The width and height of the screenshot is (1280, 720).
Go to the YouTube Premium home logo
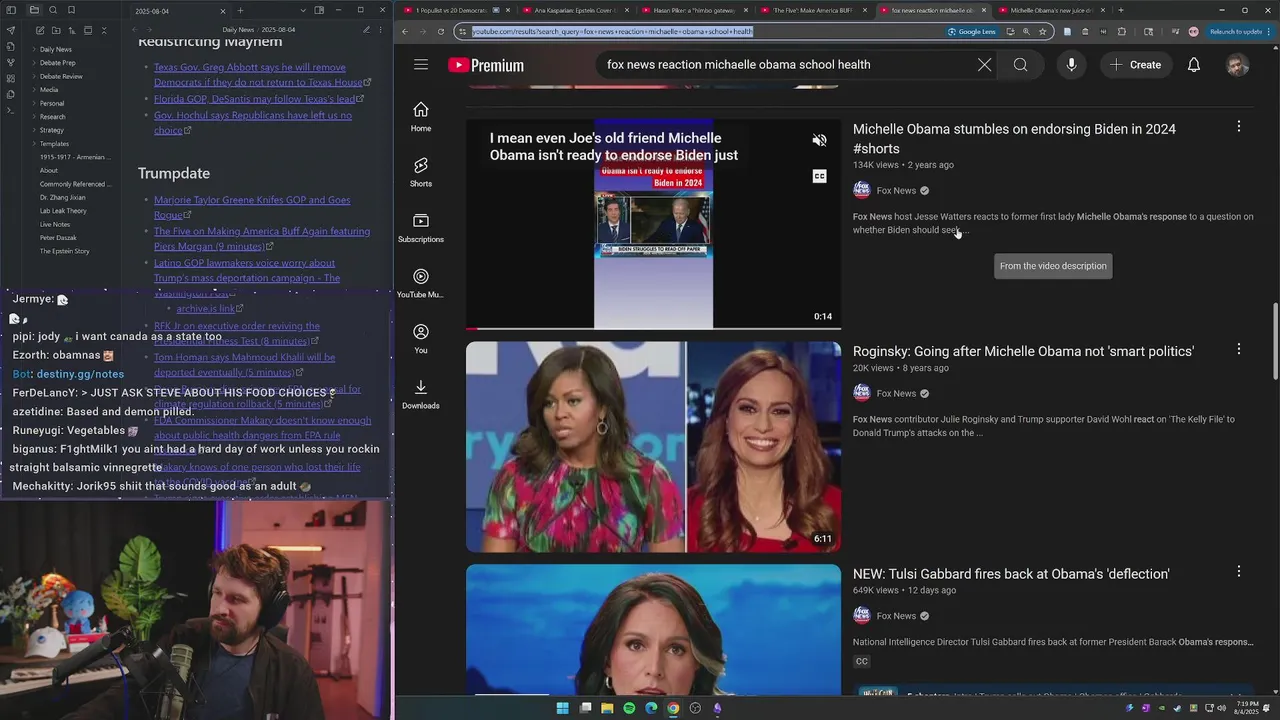pos(486,65)
